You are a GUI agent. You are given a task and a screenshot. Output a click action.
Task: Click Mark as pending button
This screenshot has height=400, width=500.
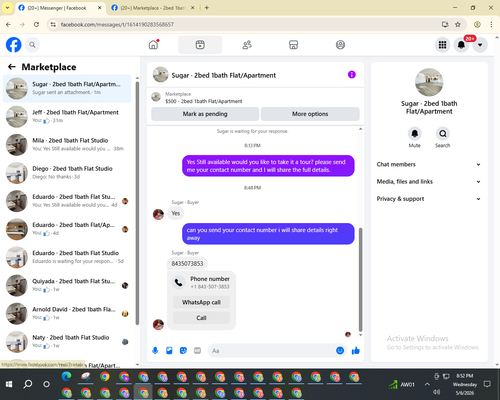point(205,114)
